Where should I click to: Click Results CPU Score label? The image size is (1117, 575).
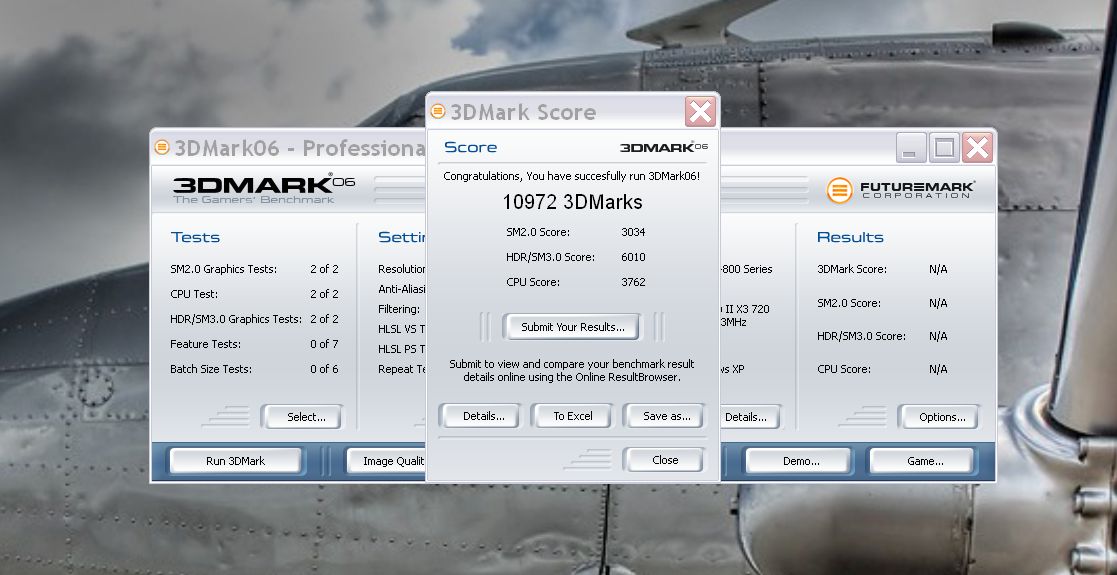click(x=843, y=369)
